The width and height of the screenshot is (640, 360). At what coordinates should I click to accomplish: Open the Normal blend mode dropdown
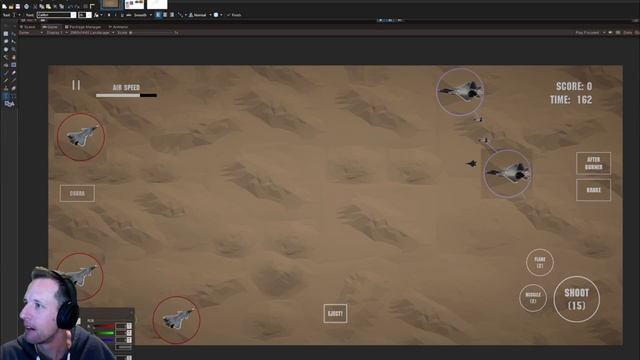[200, 15]
